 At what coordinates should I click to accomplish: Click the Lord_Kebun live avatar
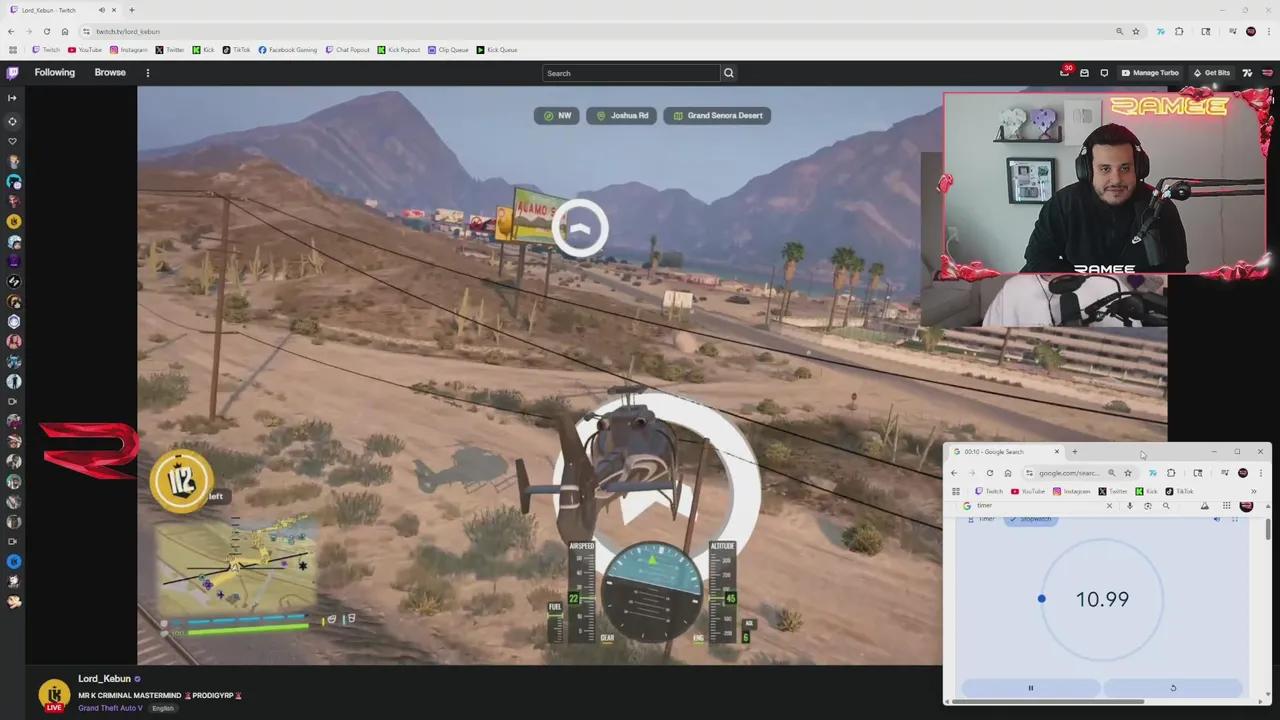pos(54,695)
